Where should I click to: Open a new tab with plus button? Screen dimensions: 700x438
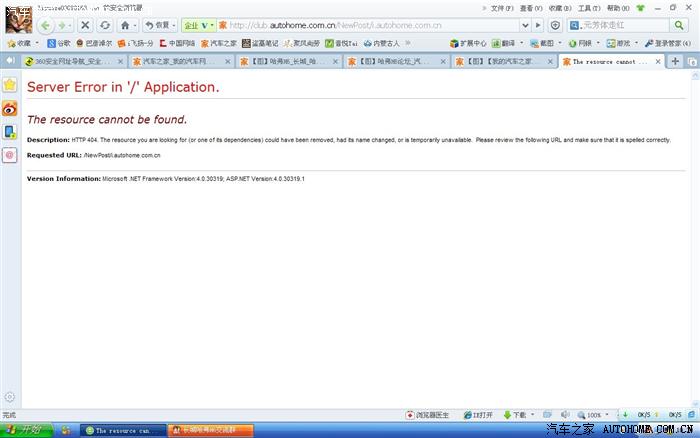(x=676, y=61)
